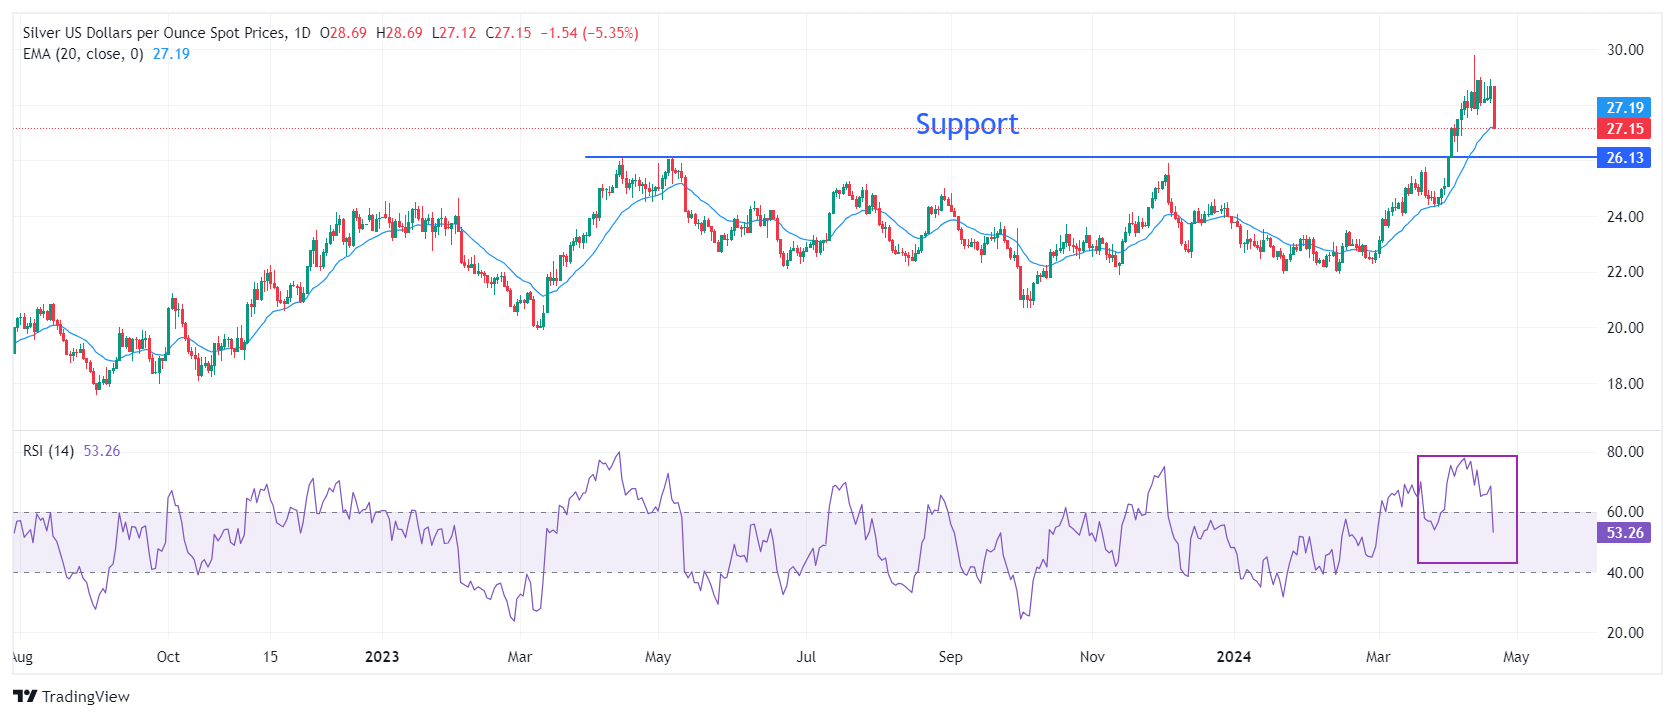Click the blue Support text annotation

pyautogui.click(x=967, y=124)
